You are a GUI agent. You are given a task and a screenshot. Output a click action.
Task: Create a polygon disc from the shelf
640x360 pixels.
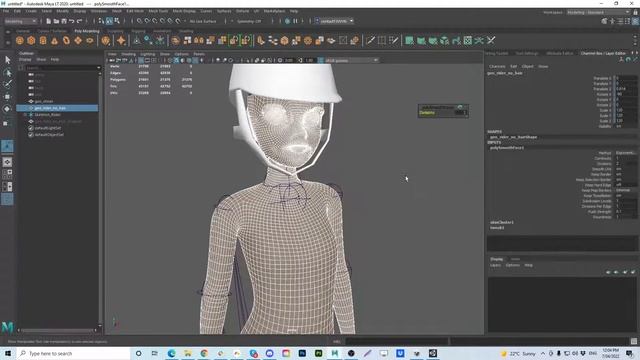click(x=90, y=40)
